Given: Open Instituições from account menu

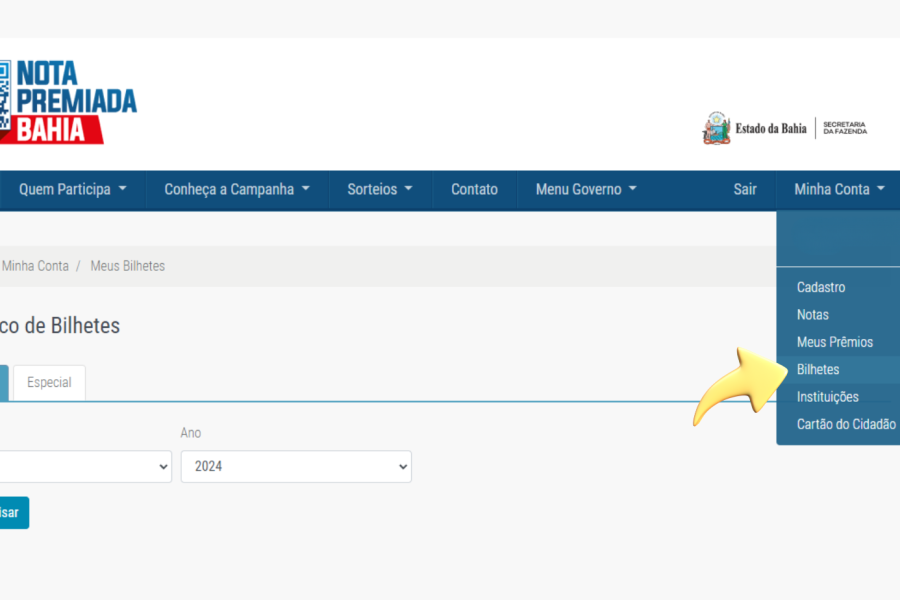Looking at the screenshot, I should tap(827, 397).
